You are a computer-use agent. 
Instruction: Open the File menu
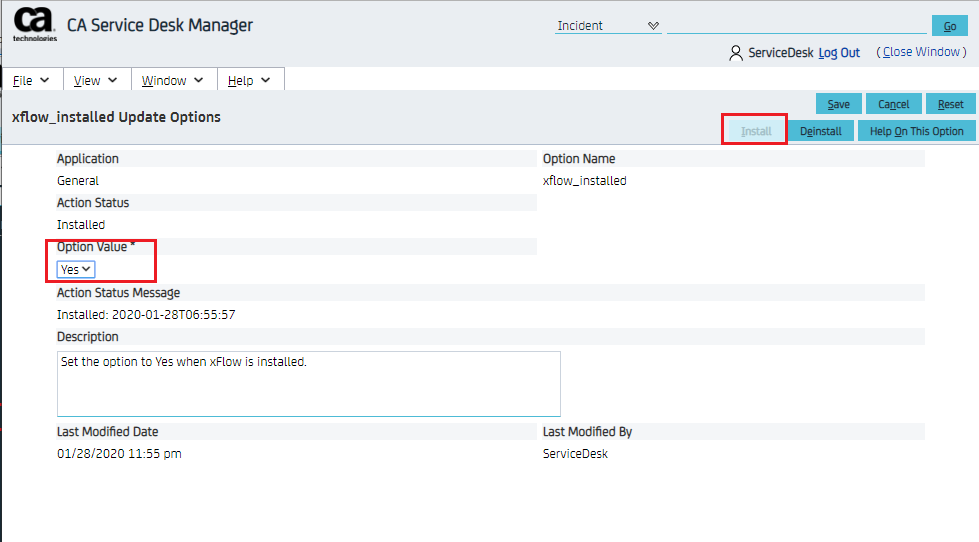coord(31,81)
